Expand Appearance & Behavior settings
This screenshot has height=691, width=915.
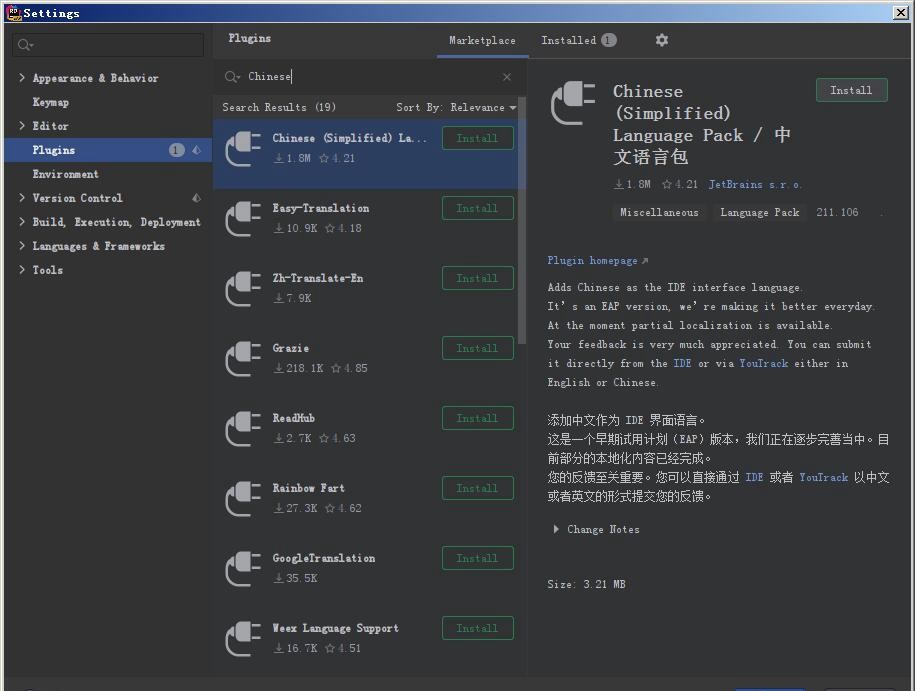point(22,78)
